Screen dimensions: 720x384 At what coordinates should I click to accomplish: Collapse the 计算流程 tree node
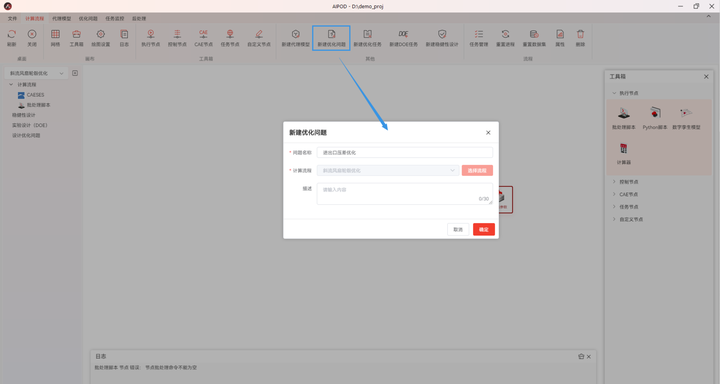click(11, 85)
